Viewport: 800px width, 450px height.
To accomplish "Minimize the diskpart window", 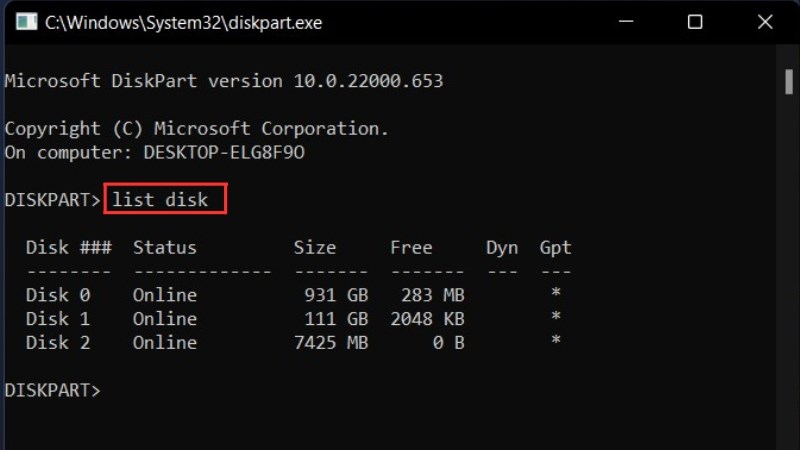I will 628,21.
